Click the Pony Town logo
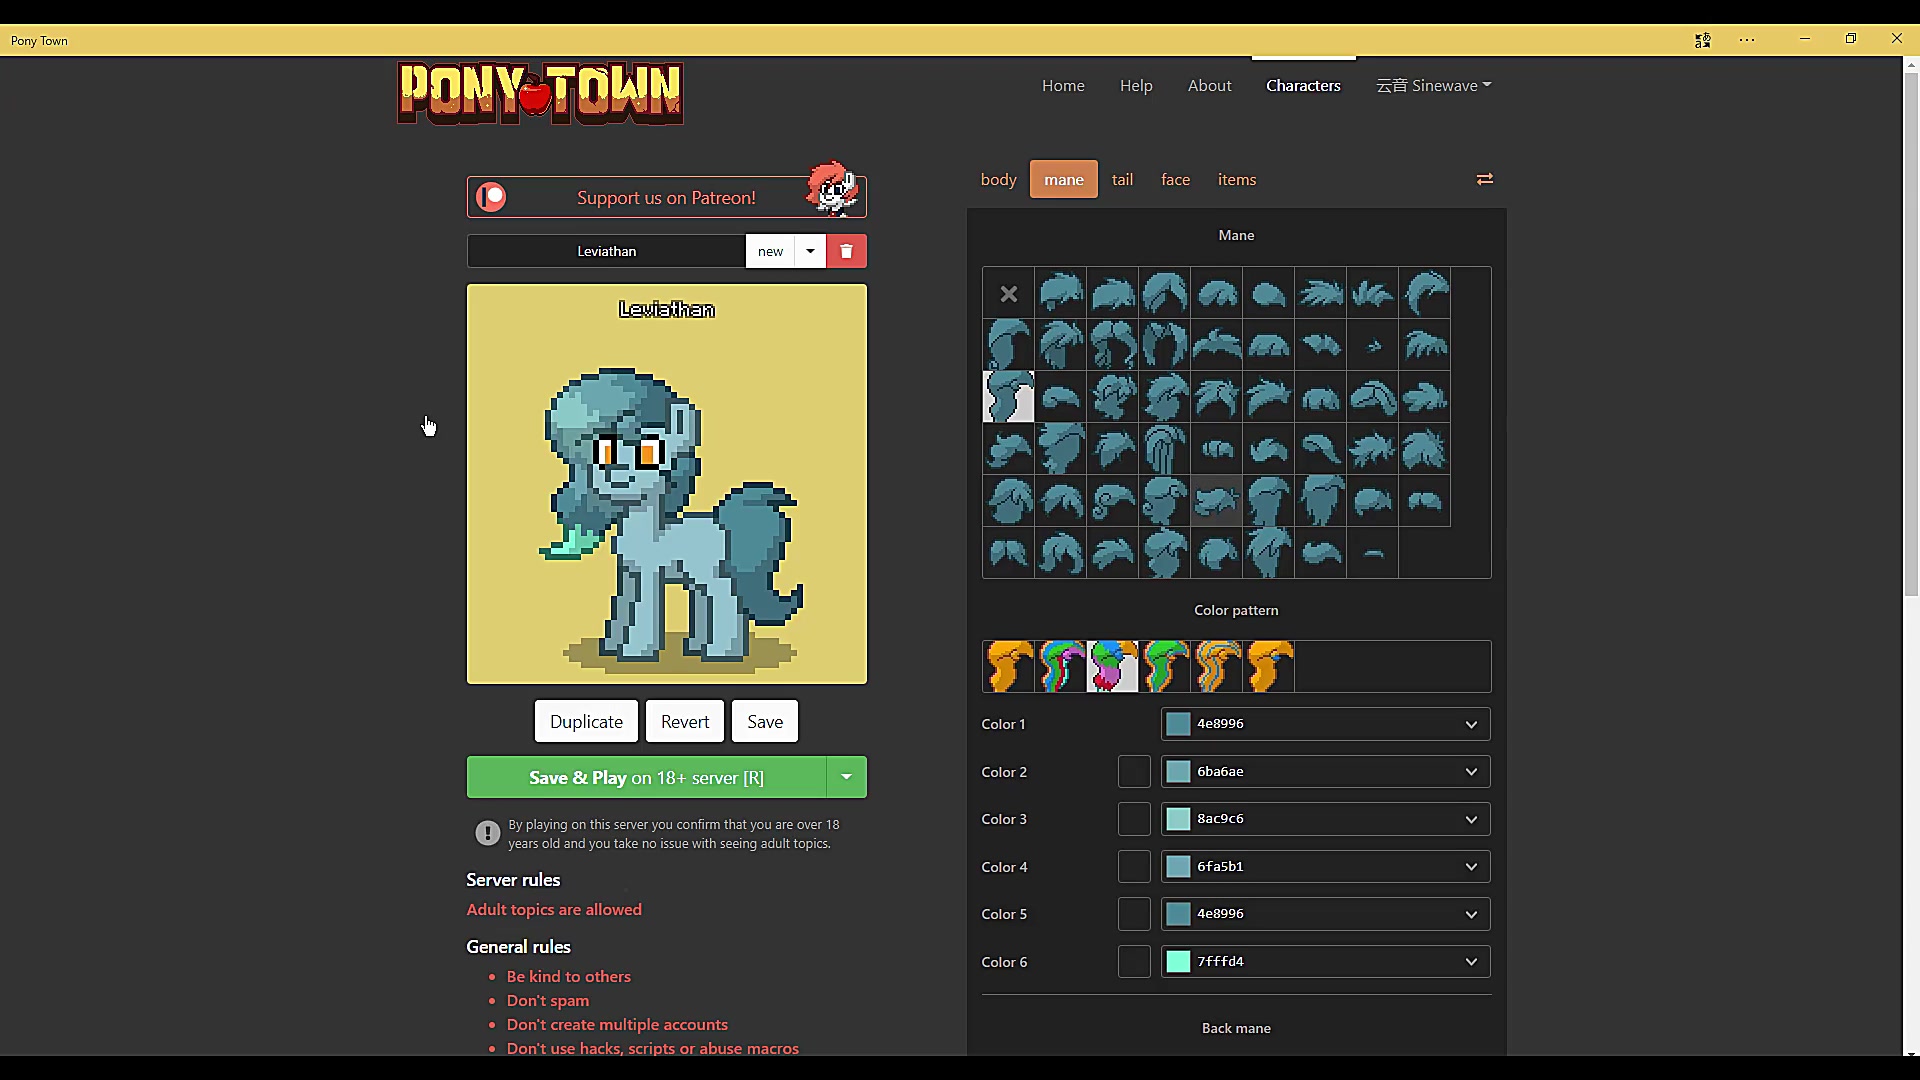Screen dimensions: 1920x1080 coord(540,93)
